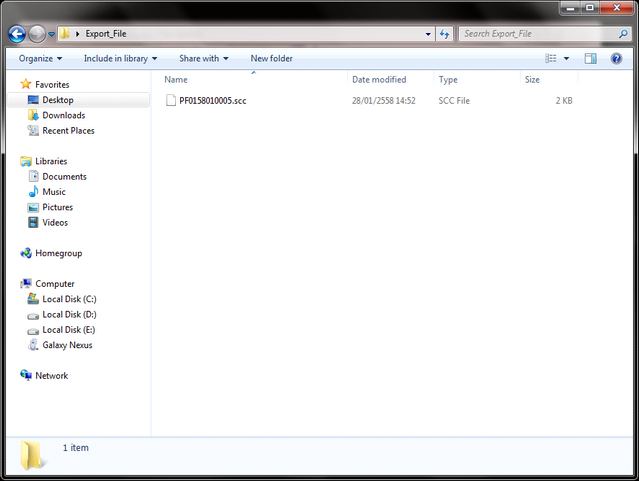This screenshot has width=639, height=481.
Task: Click the Downloads folder icon
Action: click(x=33, y=115)
